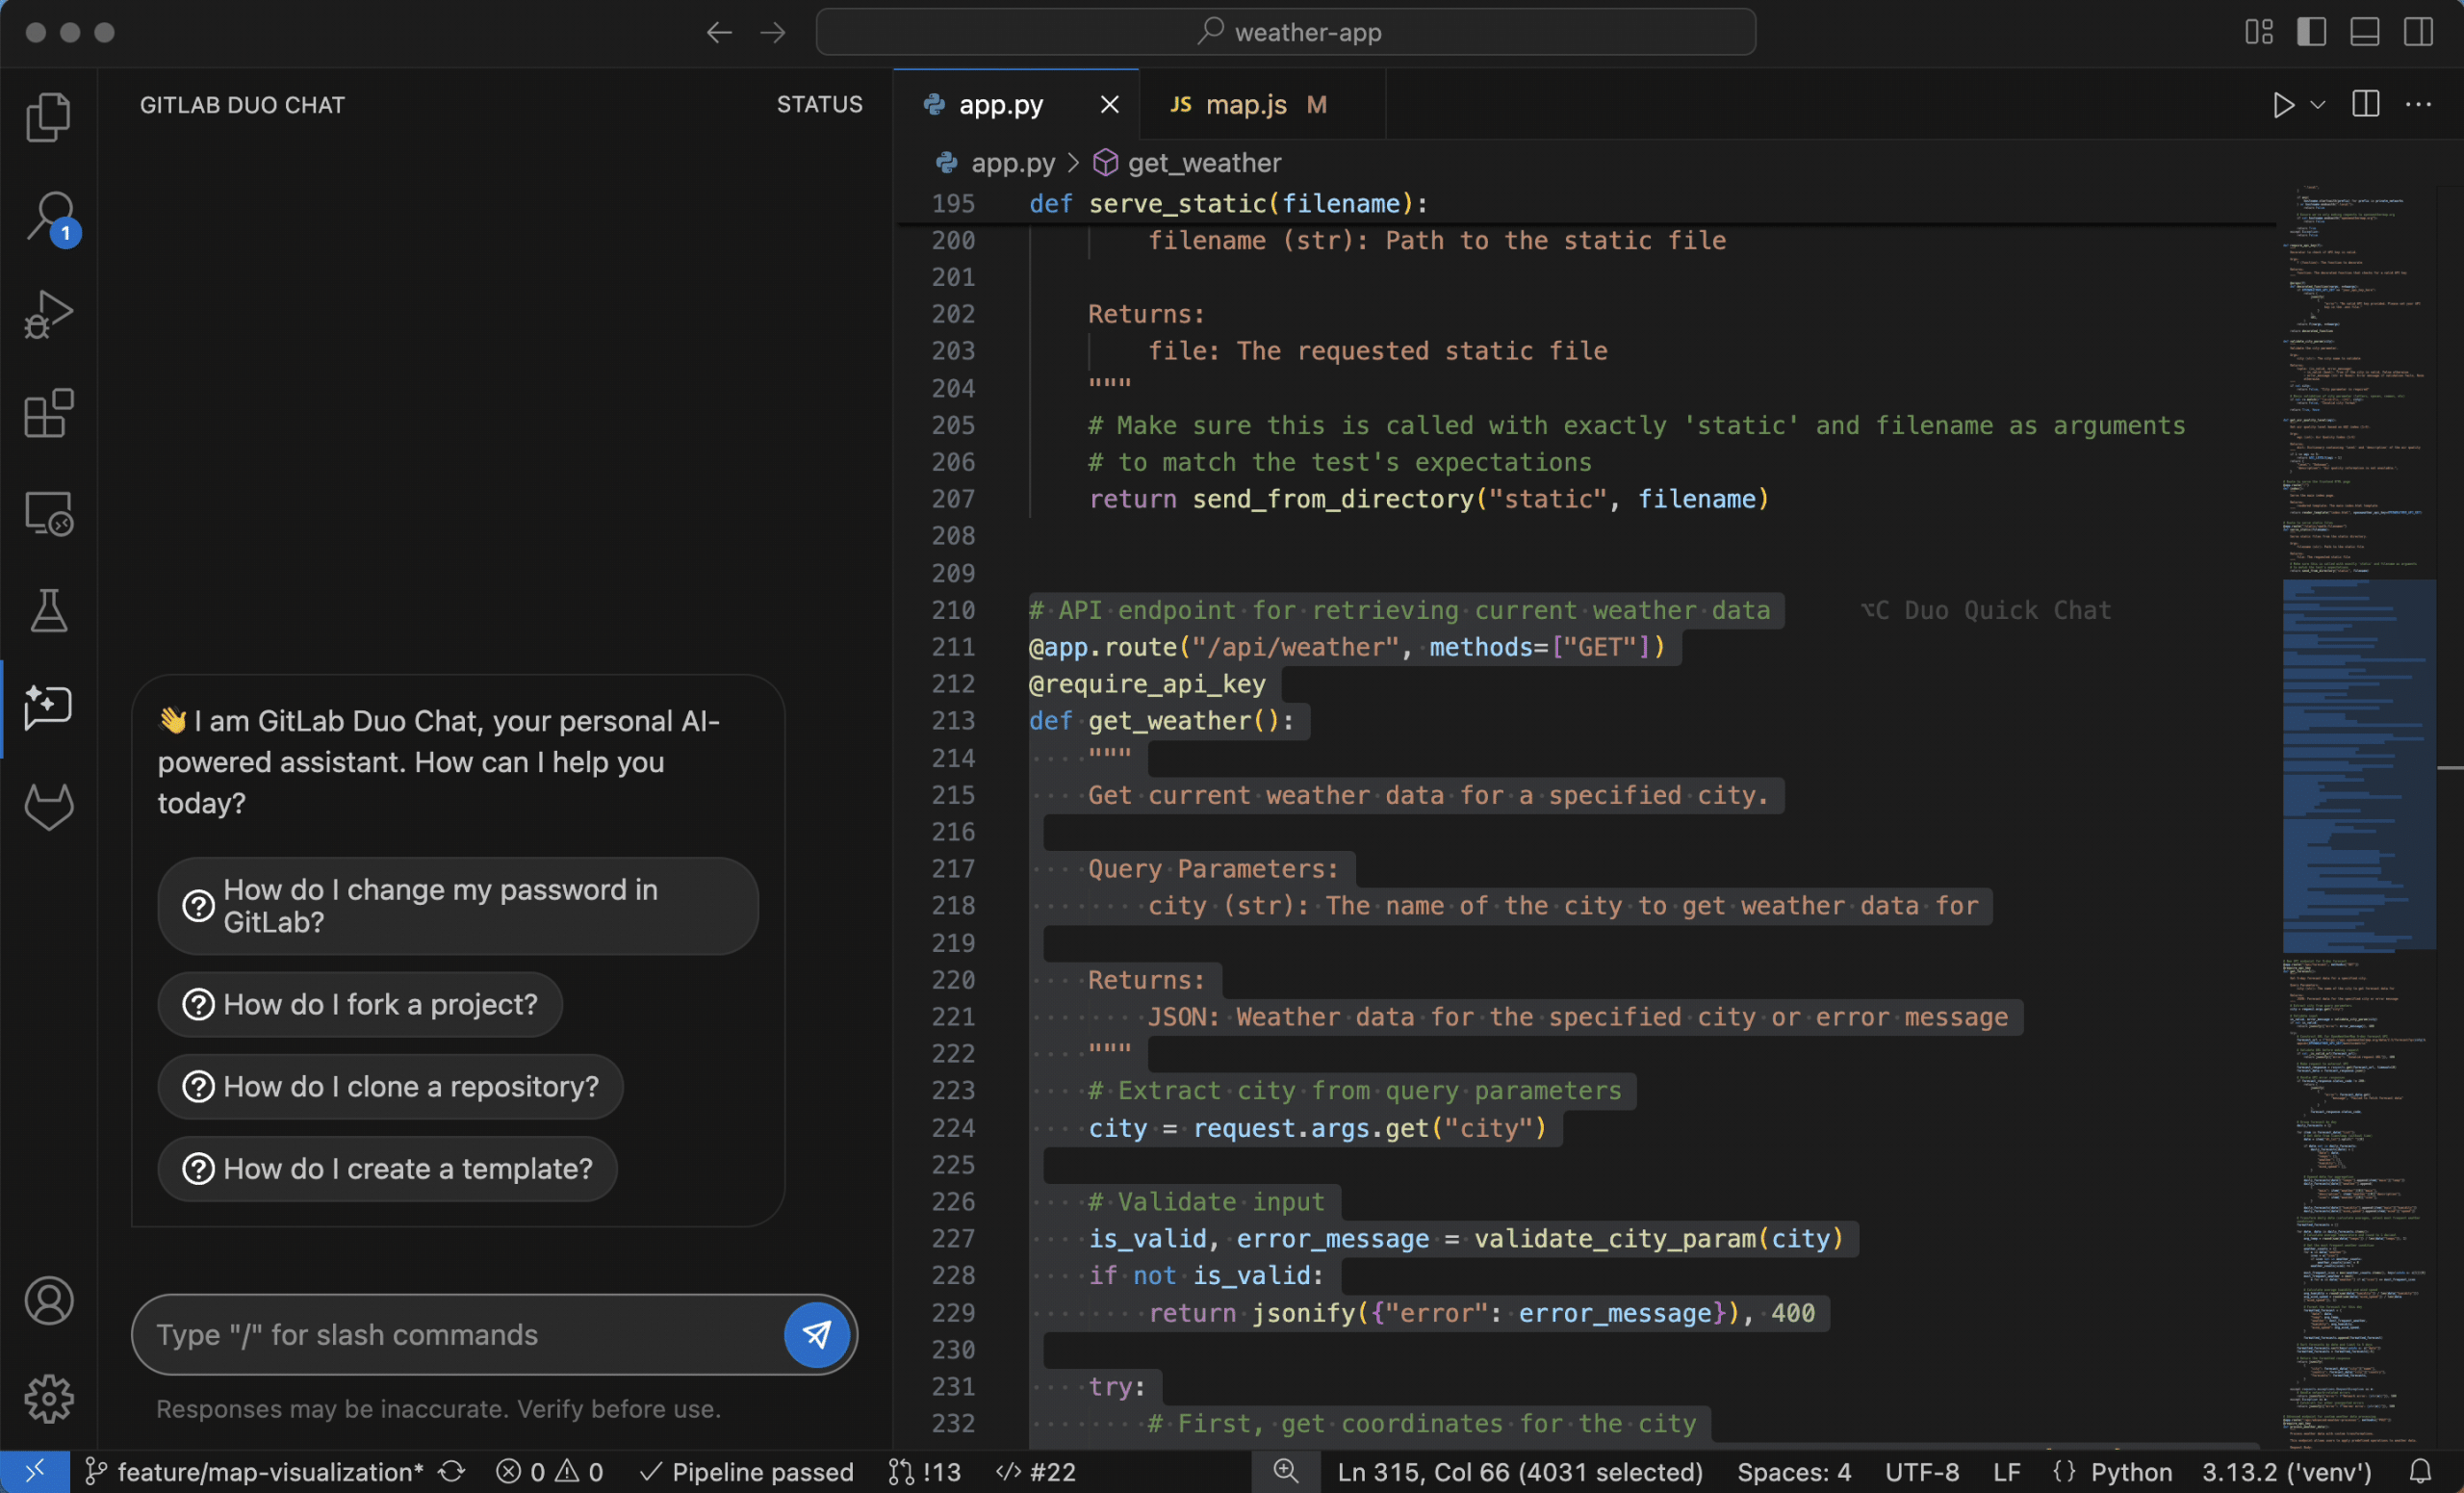Toggle the bottom Panel
This screenshot has height=1493, width=2464.
click(2364, 32)
